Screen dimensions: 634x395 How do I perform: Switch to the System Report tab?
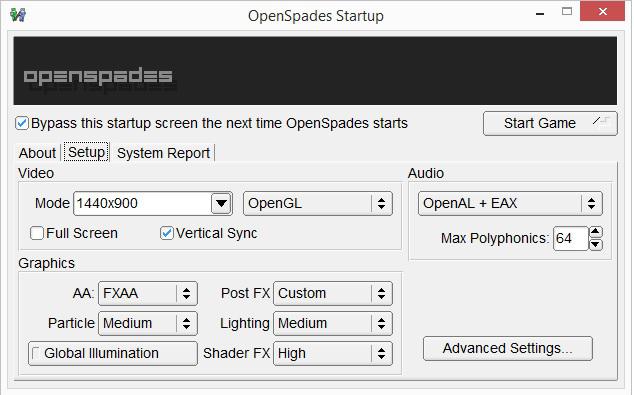coord(163,153)
